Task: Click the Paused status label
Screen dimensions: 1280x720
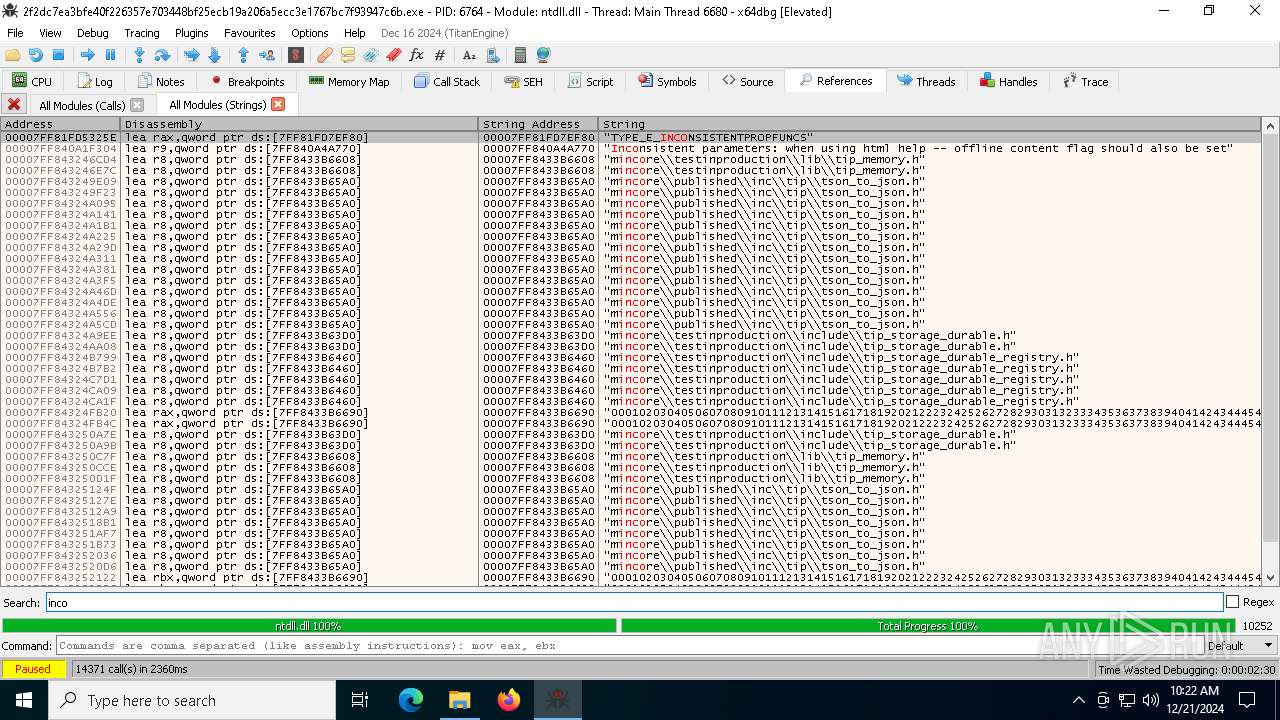Action: [33, 669]
